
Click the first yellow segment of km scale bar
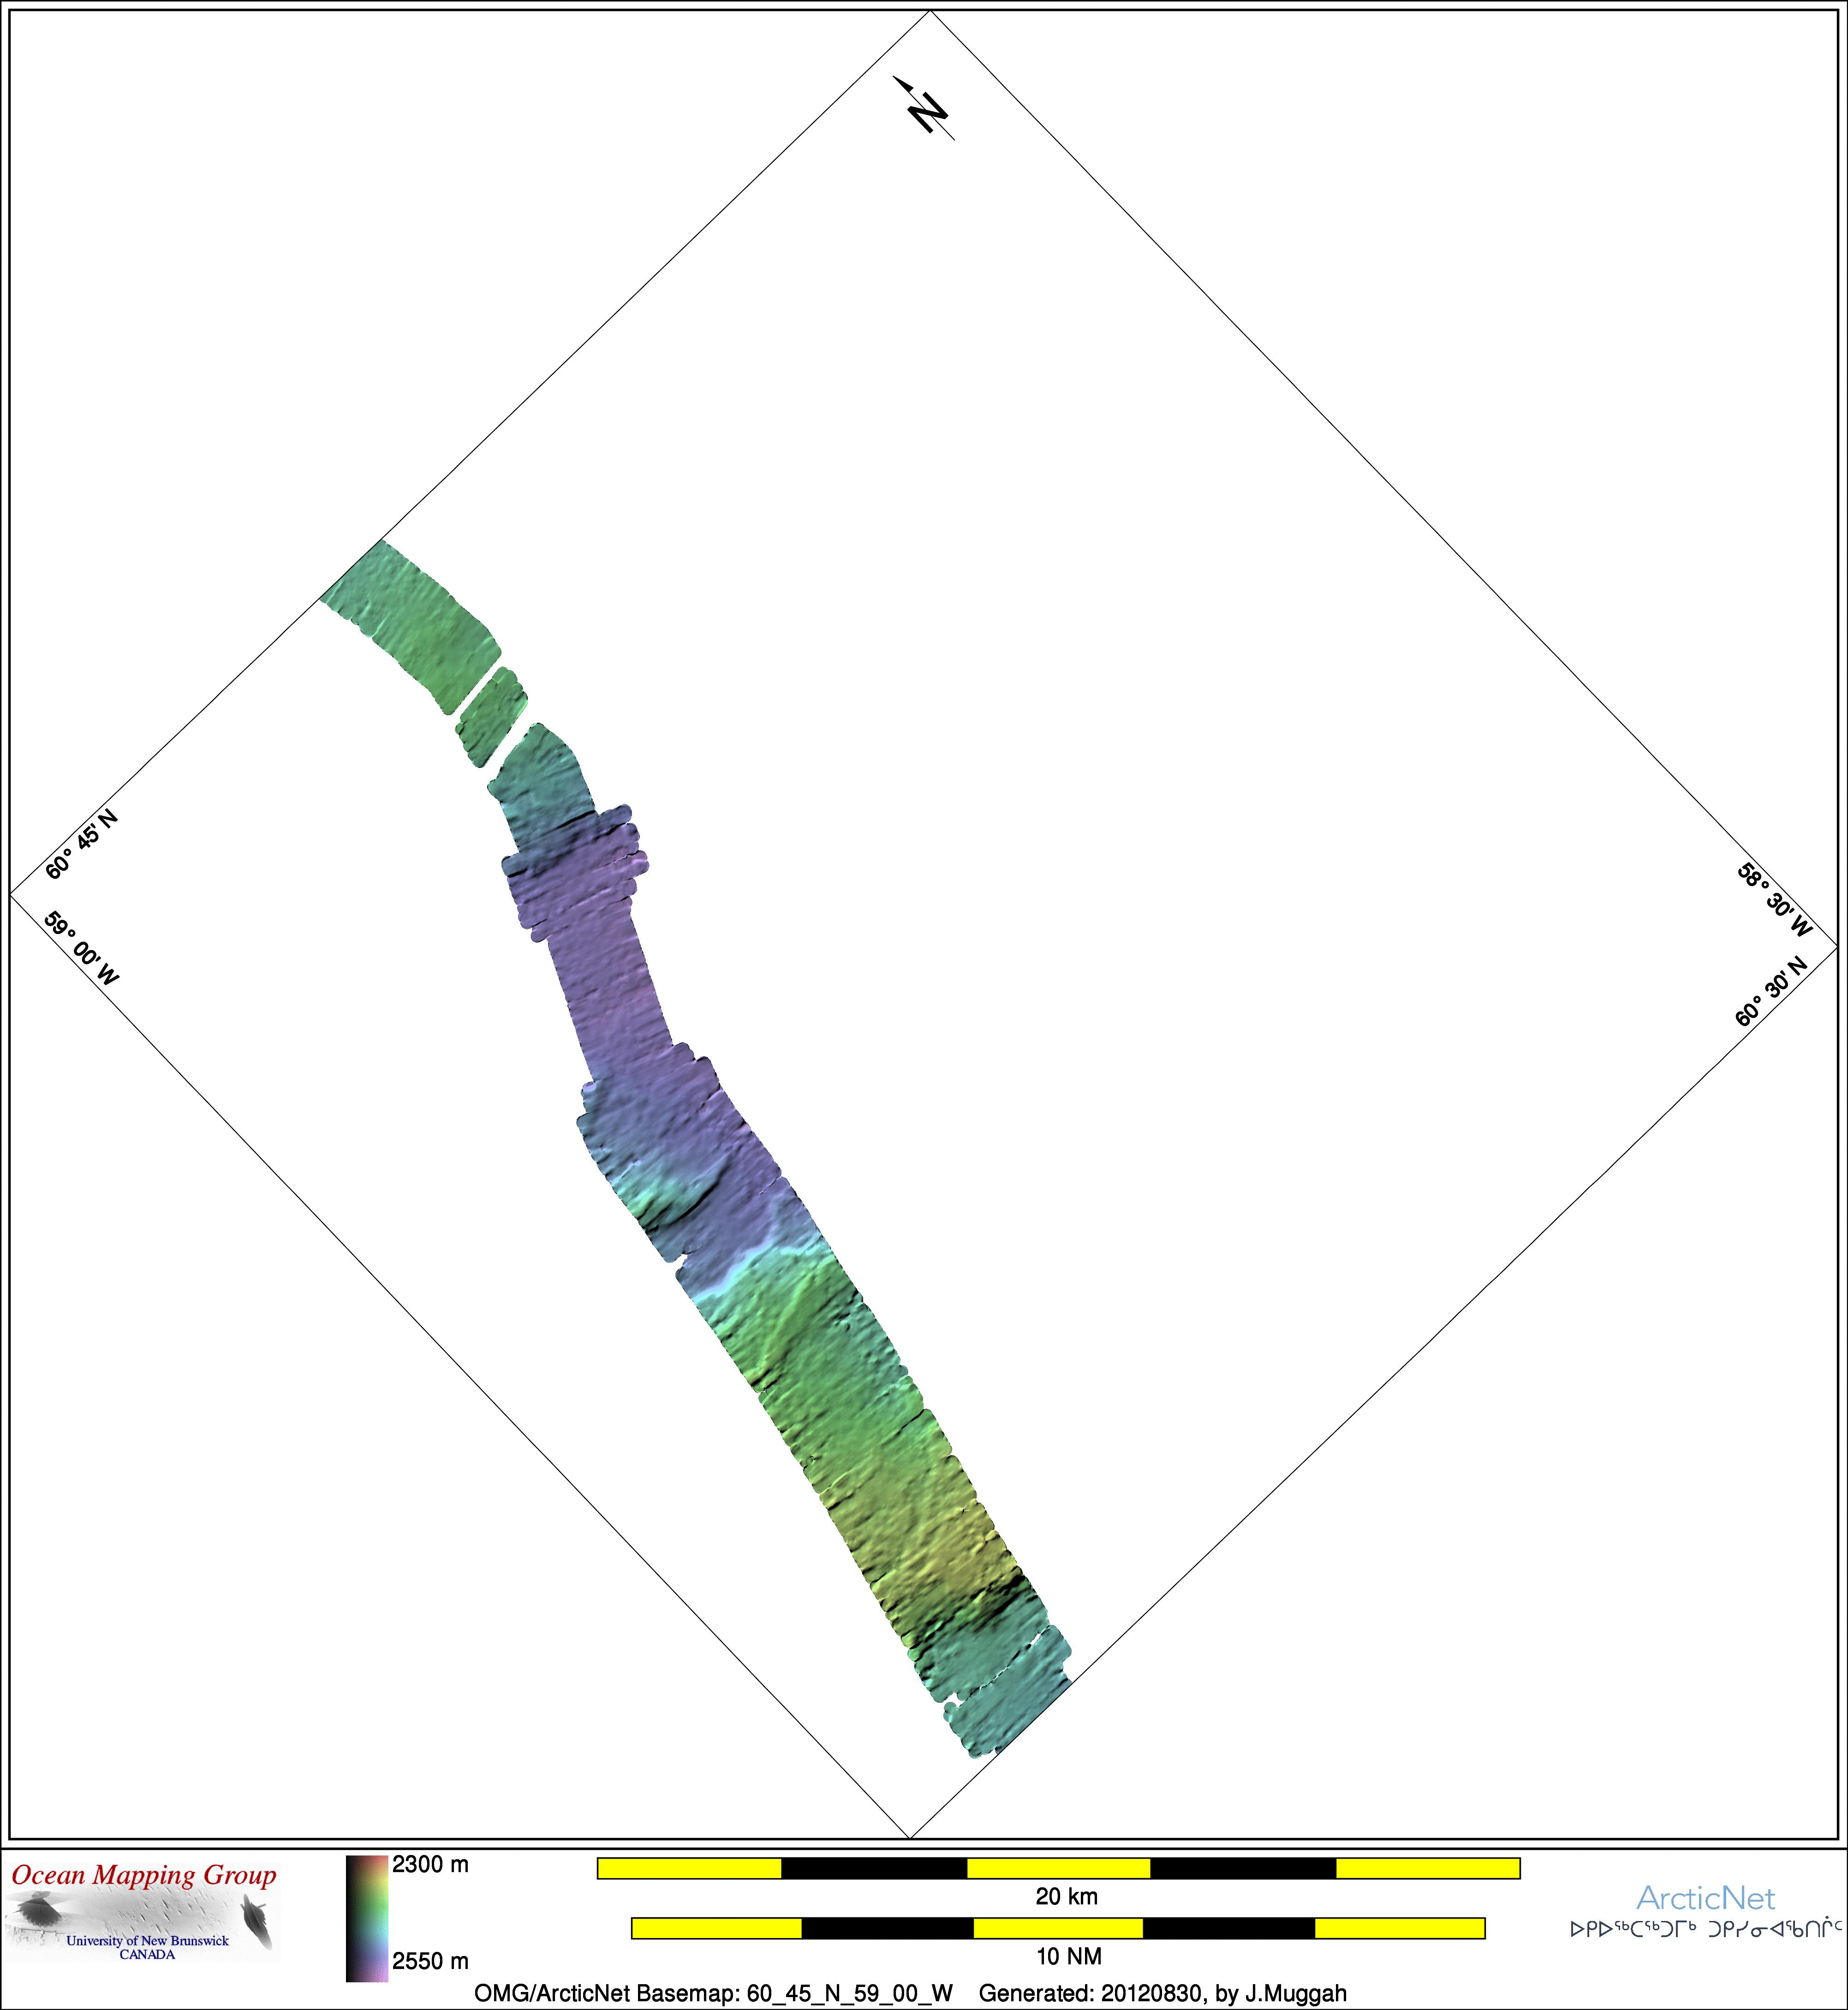pos(689,1868)
